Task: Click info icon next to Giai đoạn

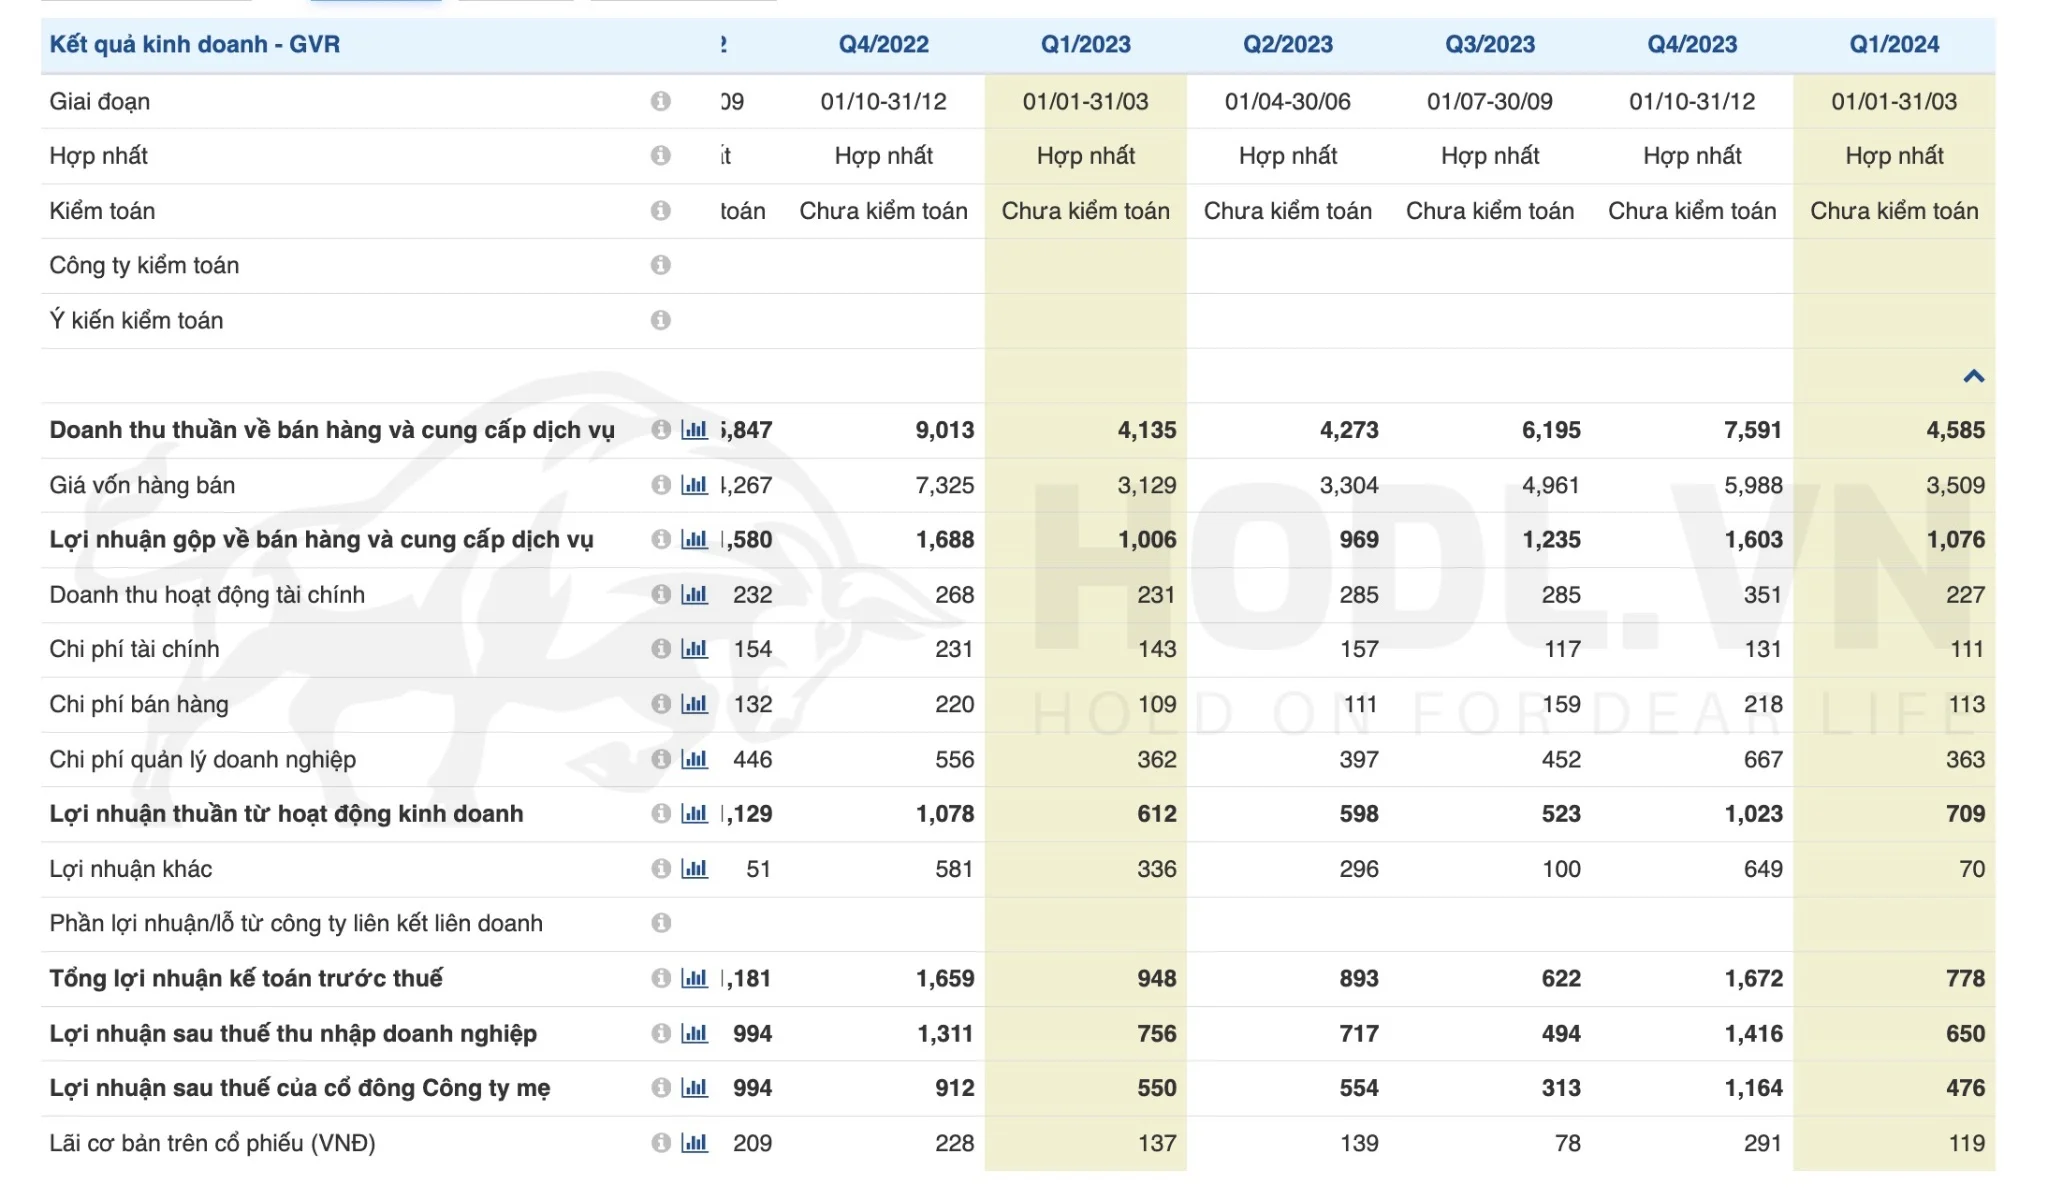Action: pos(660,101)
